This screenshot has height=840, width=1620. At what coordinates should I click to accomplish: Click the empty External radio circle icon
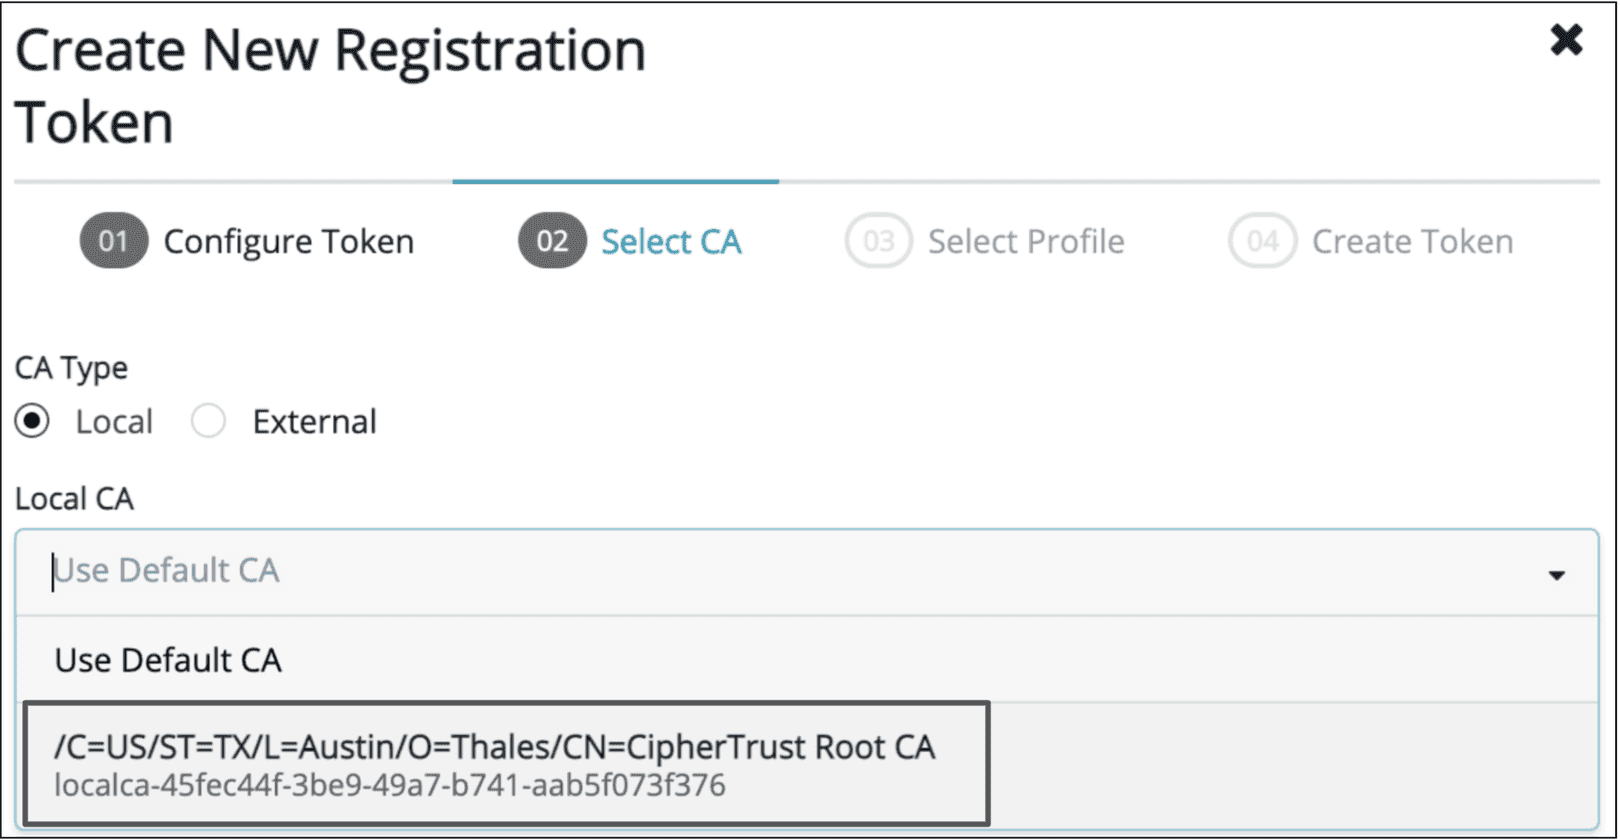click(x=209, y=421)
